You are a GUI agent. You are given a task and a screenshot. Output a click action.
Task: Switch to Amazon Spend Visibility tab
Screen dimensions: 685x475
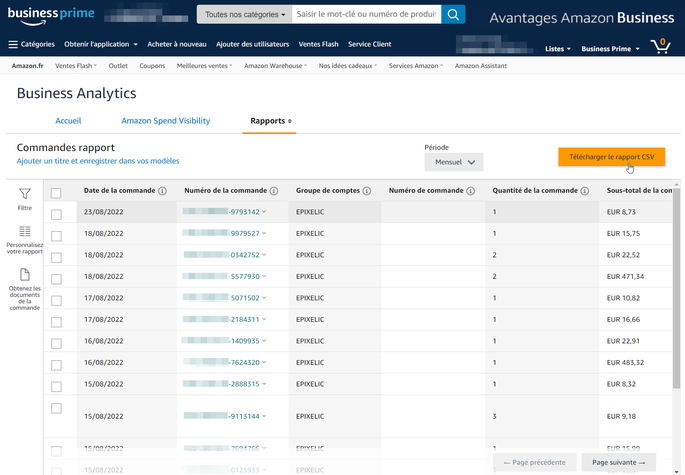pyautogui.click(x=166, y=121)
